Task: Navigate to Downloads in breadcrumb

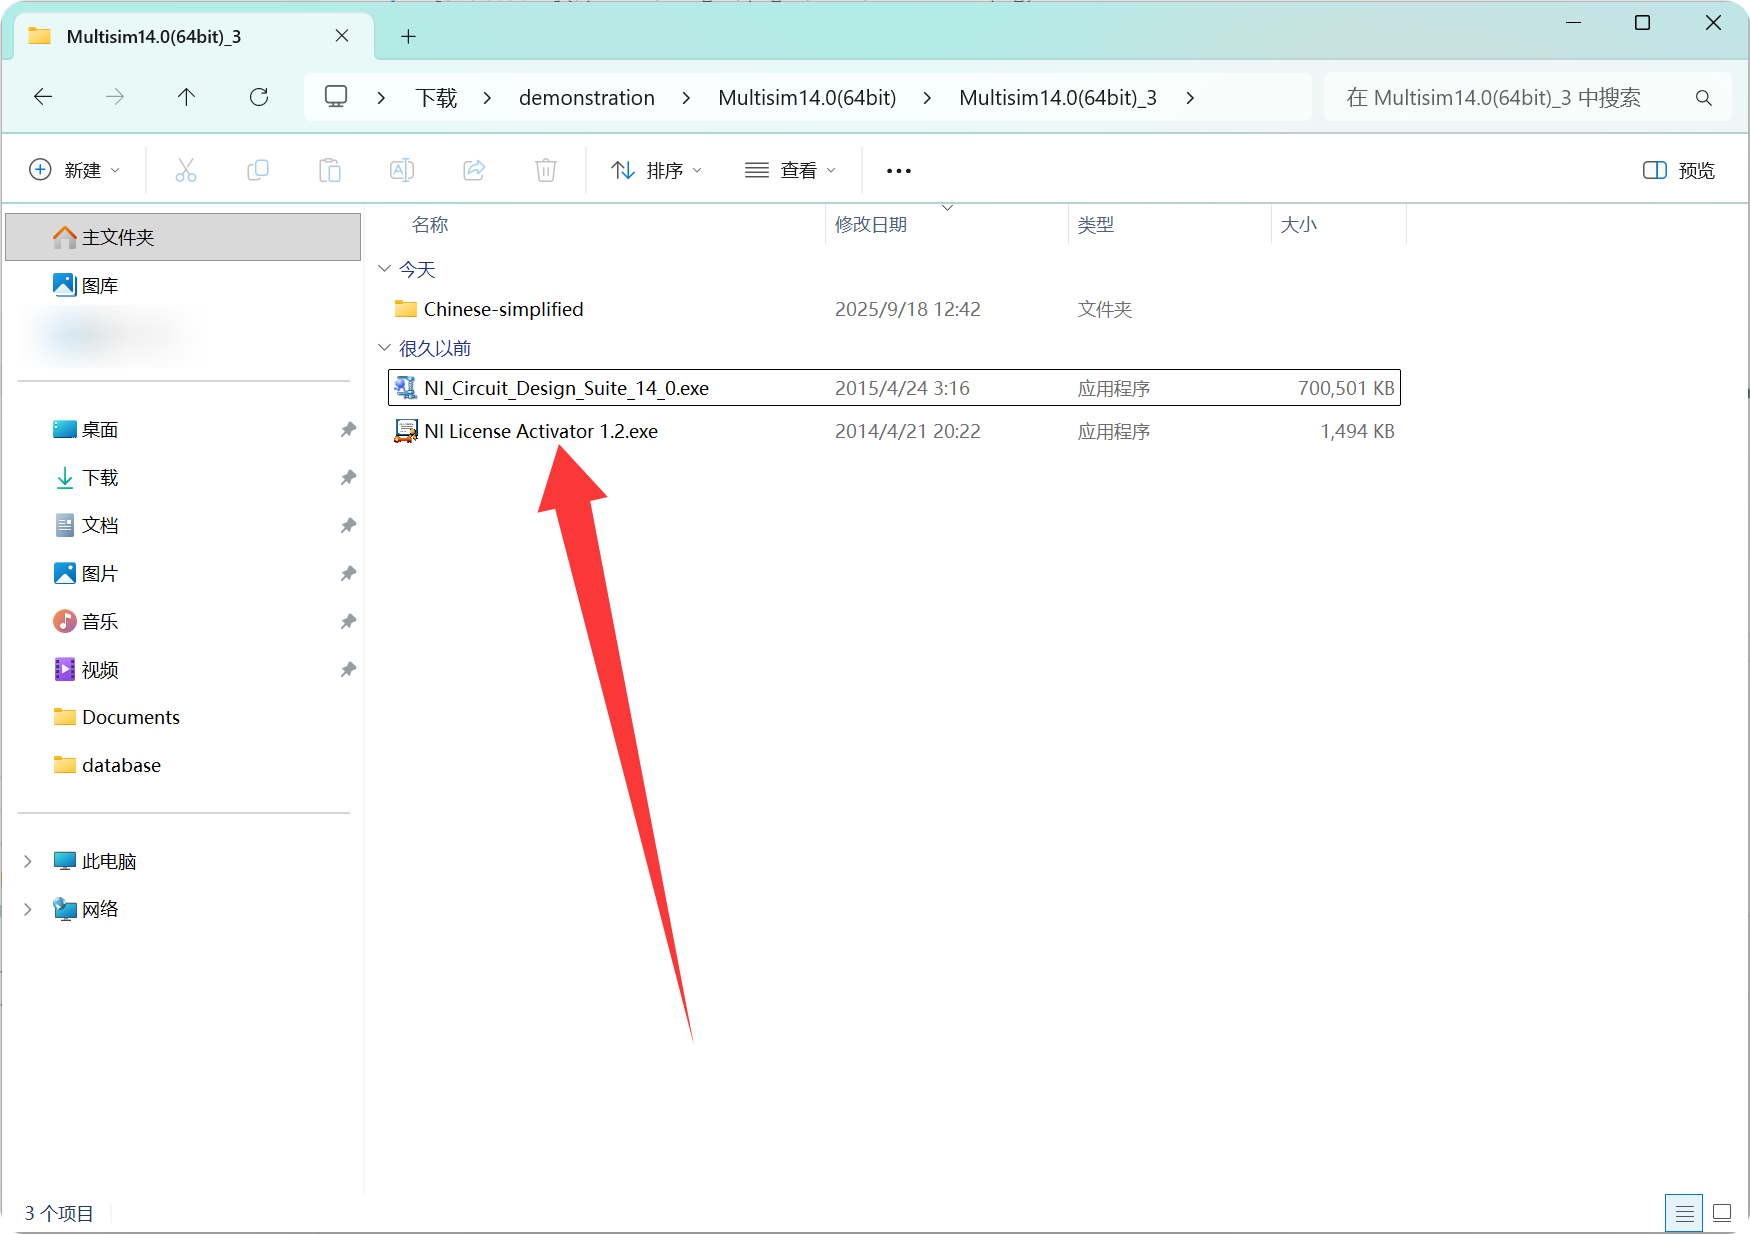Action: pyautogui.click(x=436, y=98)
